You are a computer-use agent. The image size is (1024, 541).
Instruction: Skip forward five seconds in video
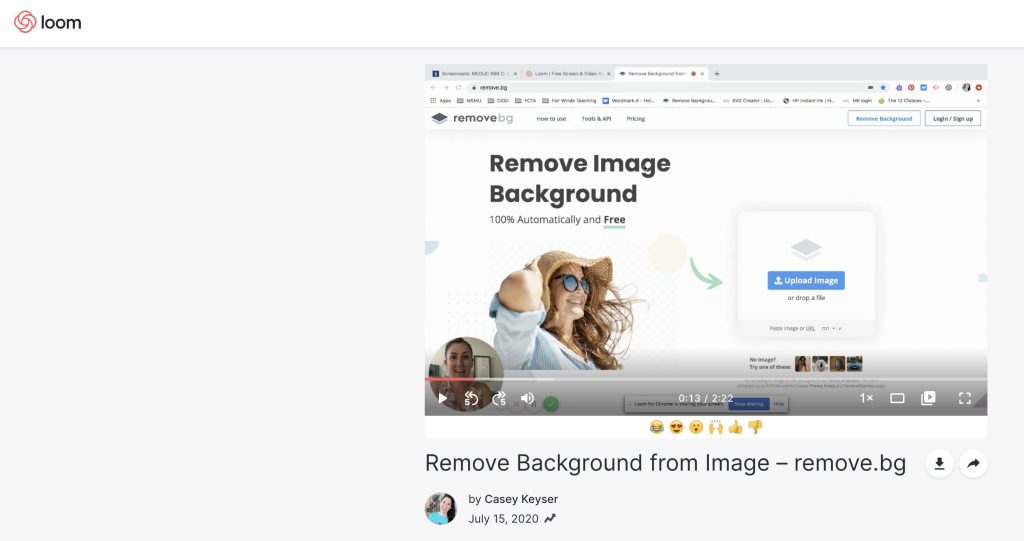[499, 399]
